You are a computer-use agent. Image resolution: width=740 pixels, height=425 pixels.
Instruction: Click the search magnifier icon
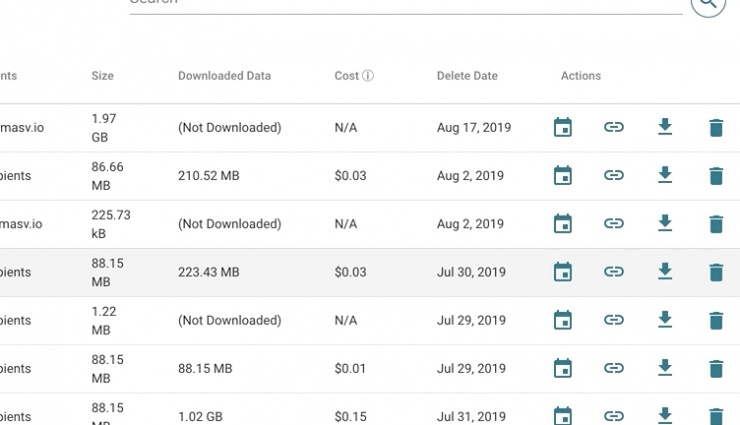[708, 3]
